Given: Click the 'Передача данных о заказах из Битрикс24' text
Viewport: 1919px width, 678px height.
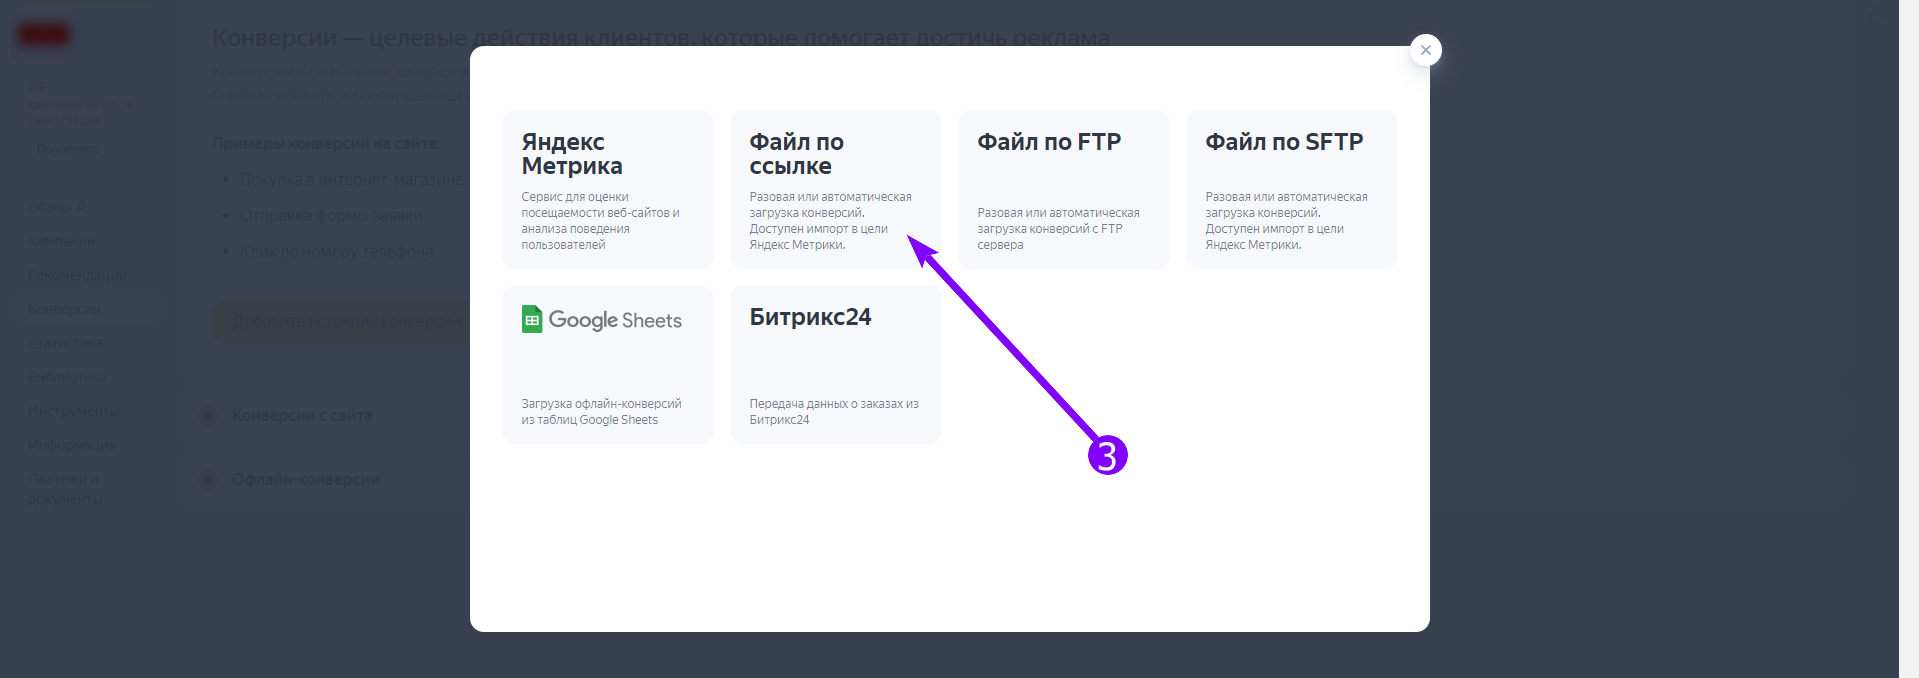Looking at the screenshot, I should (834, 412).
